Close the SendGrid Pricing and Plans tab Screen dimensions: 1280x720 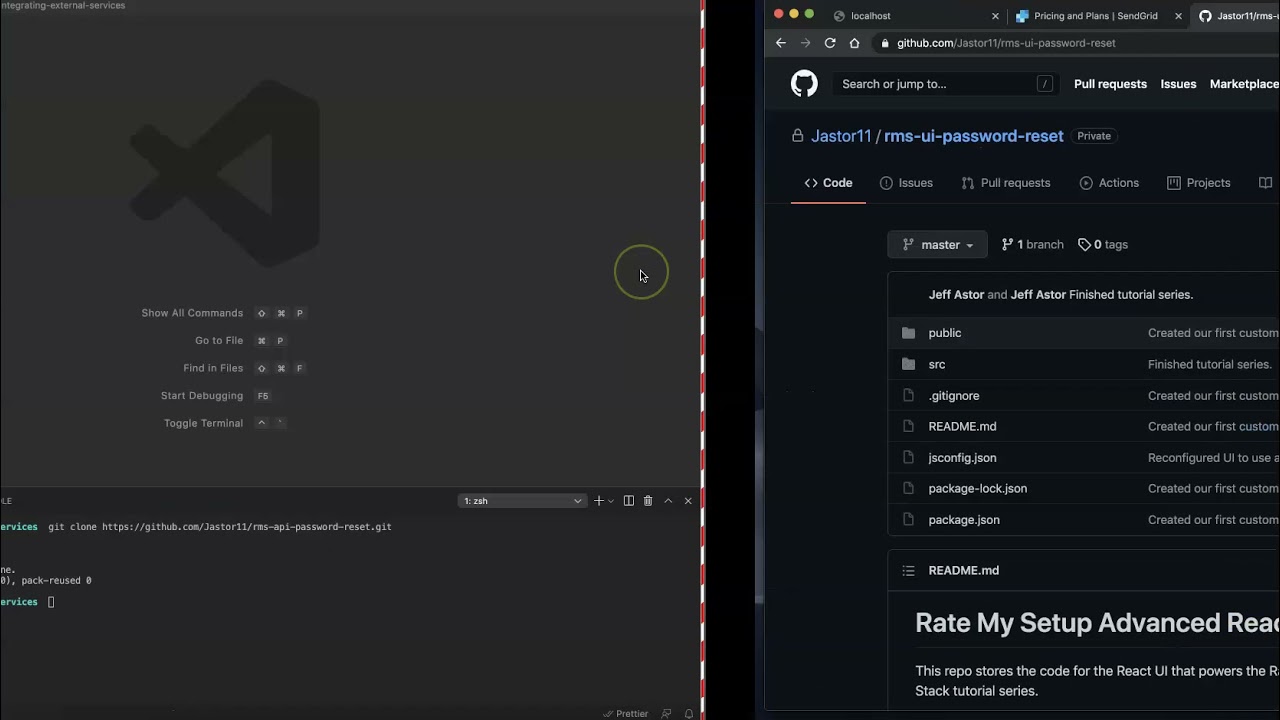click(x=1178, y=16)
